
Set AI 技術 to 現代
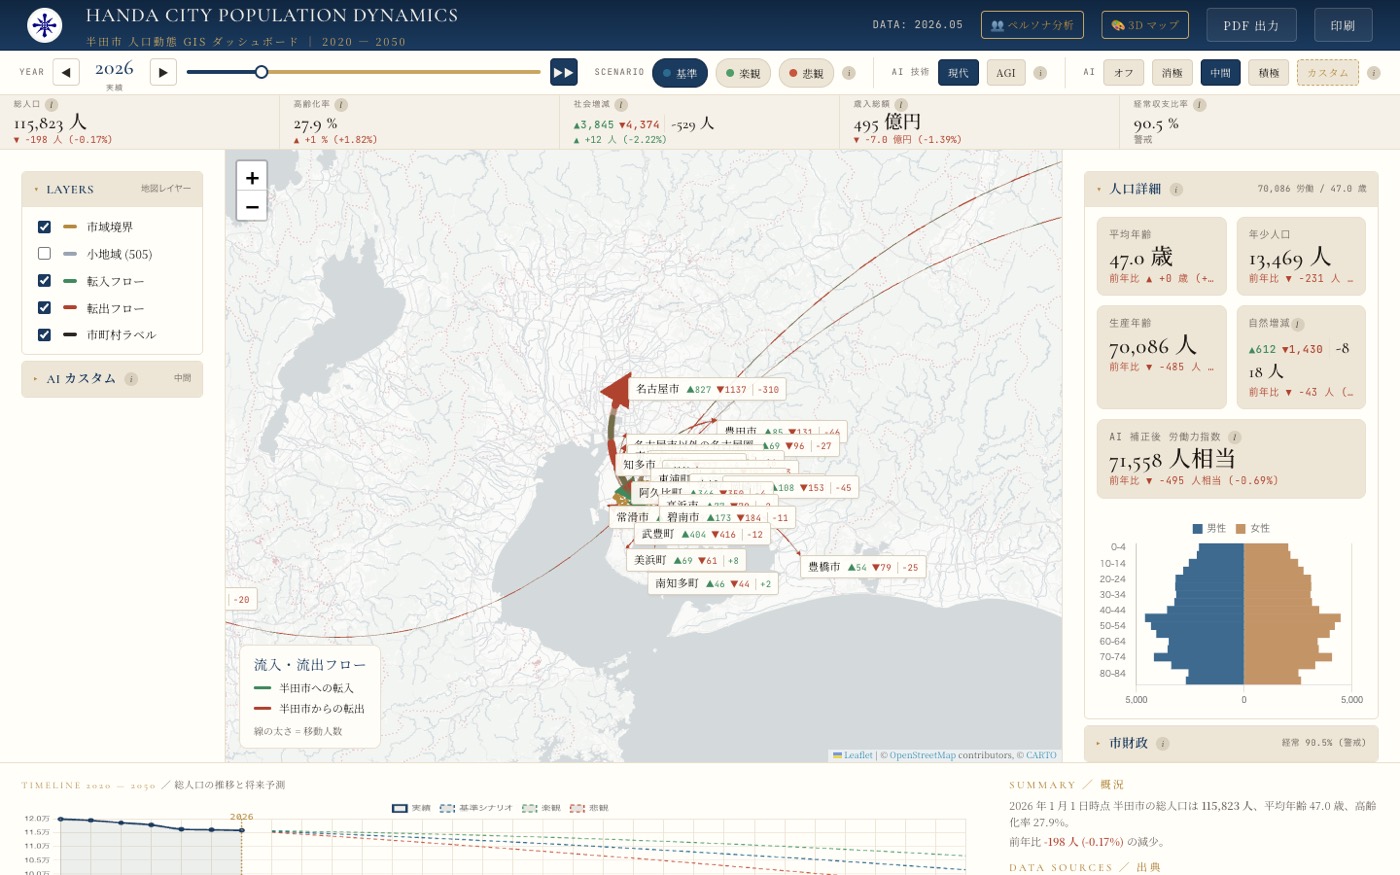(958, 73)
